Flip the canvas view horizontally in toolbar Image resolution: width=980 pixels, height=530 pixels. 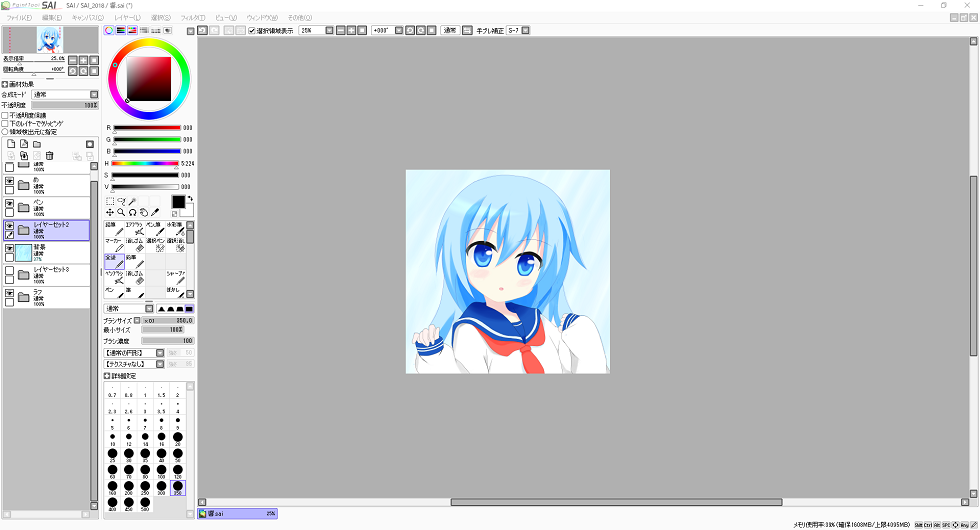click(x=467, y=30)
